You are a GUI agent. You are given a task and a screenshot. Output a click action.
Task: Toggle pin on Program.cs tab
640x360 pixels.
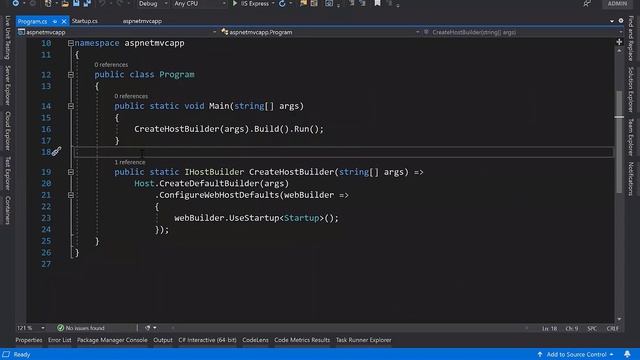(x=55, y=21)
